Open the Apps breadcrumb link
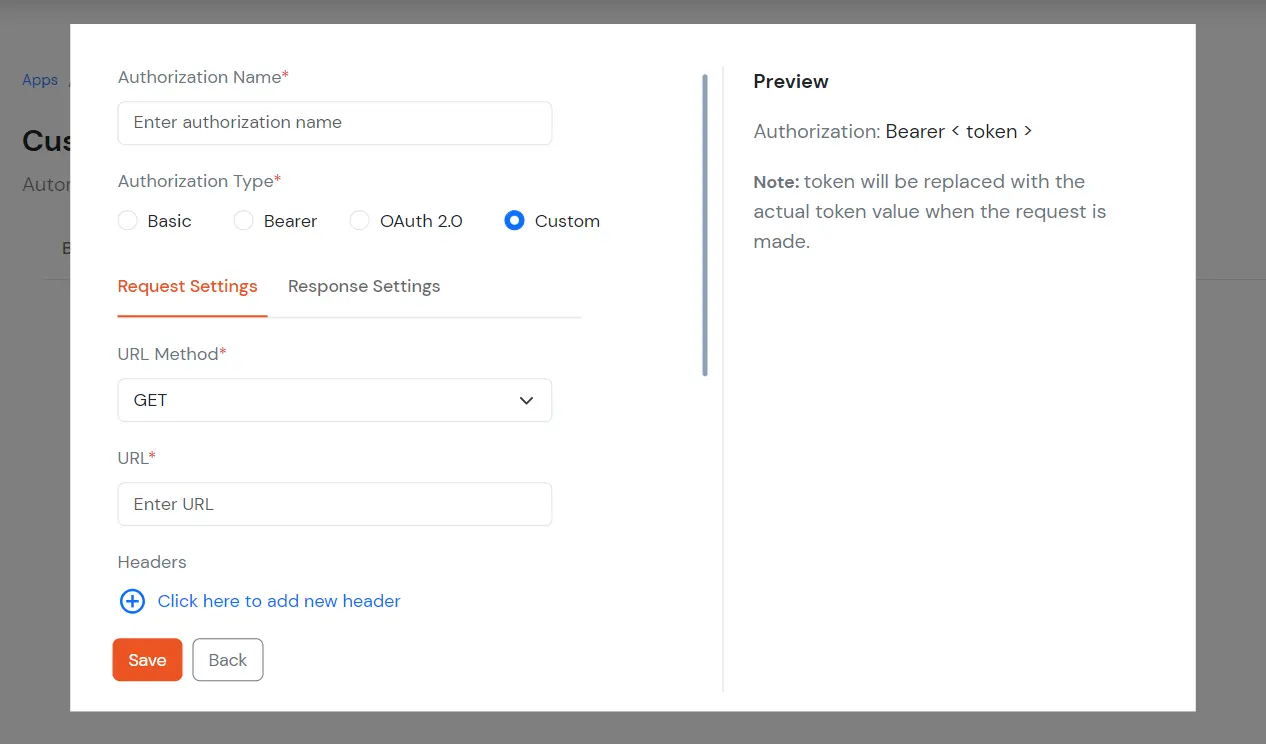 [39, 79]
